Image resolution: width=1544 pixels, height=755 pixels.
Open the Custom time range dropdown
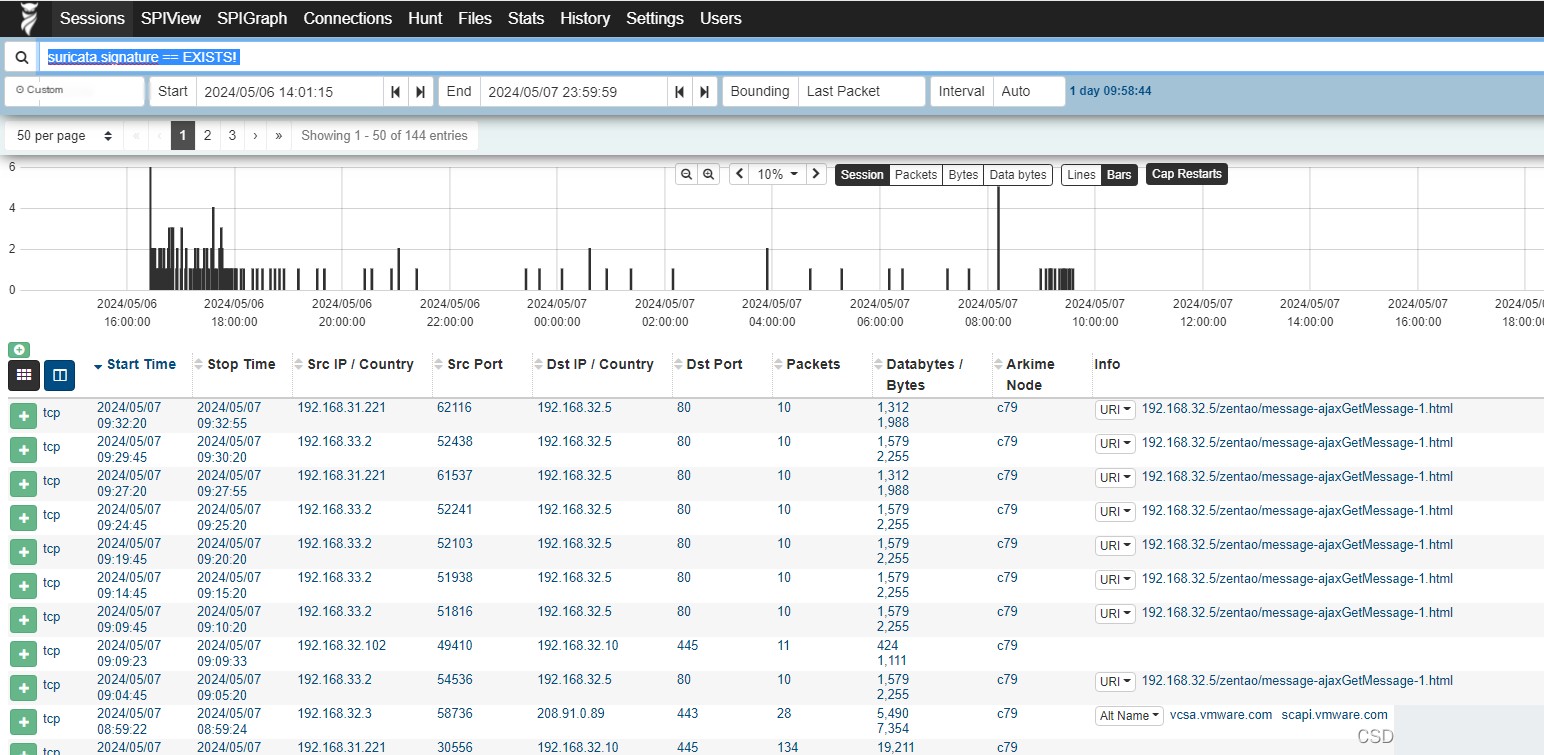pyautogui.click(x=75, y=91)
